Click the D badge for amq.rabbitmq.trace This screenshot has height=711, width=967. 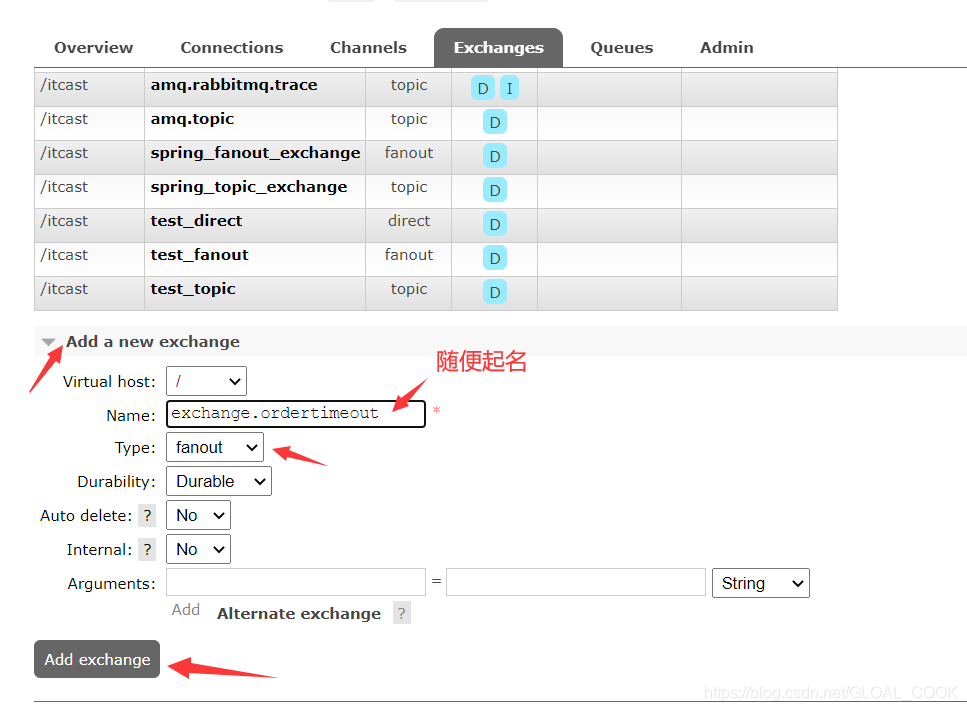pos(483,88)
